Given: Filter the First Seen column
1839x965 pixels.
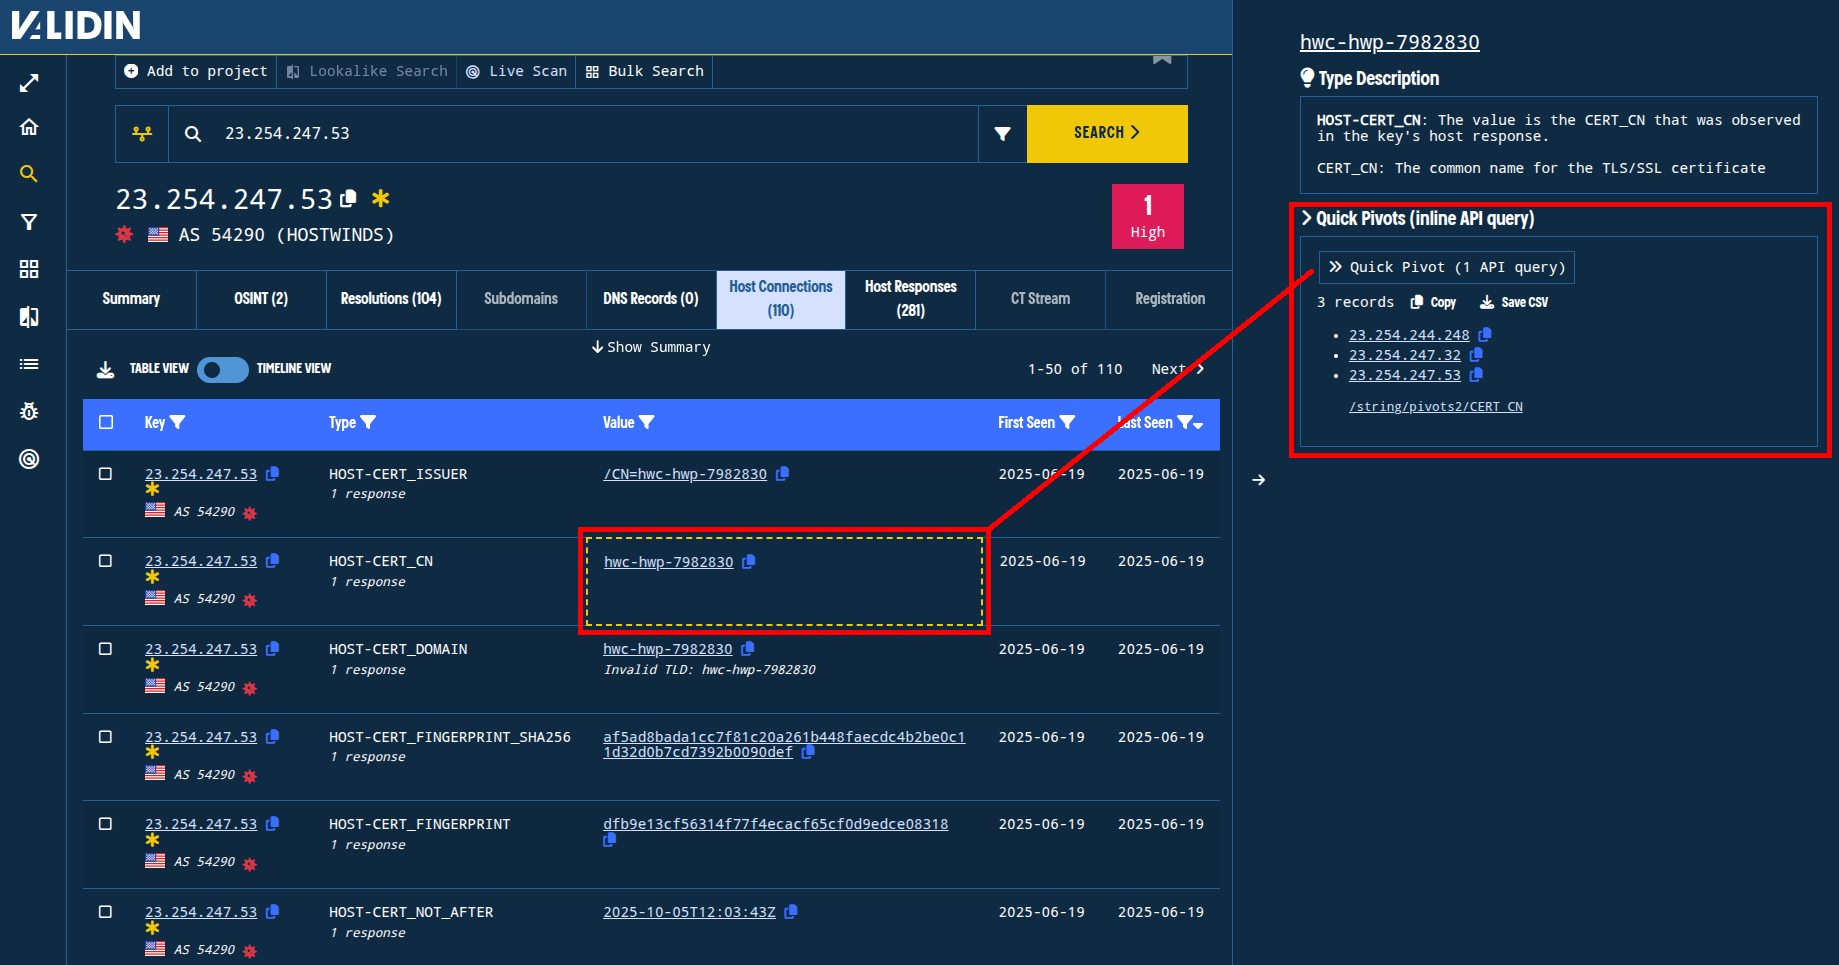Looking at the screenshot, I should coord(1067,423).
